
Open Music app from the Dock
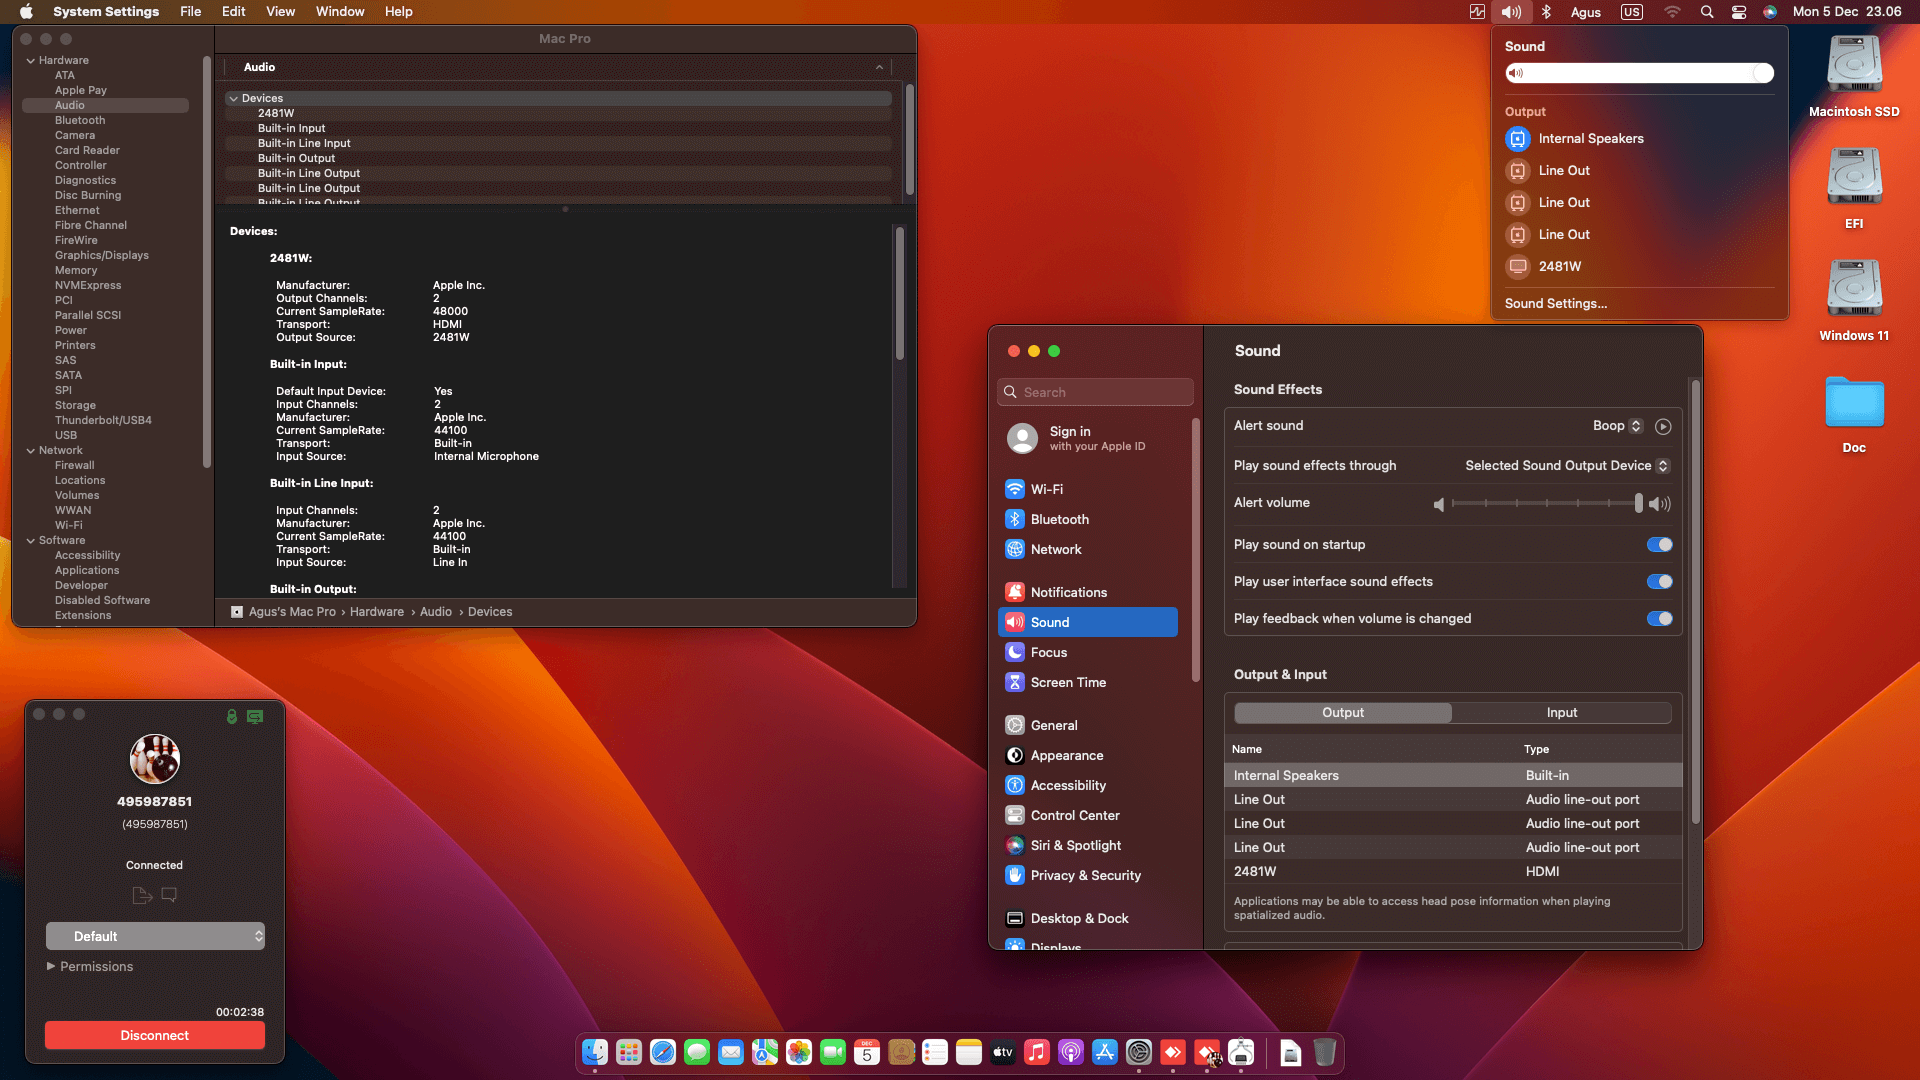(1037, 1053)
